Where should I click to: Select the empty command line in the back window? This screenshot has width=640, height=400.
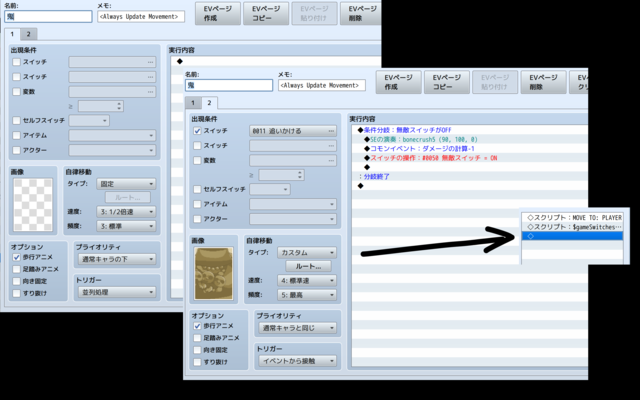276,61
